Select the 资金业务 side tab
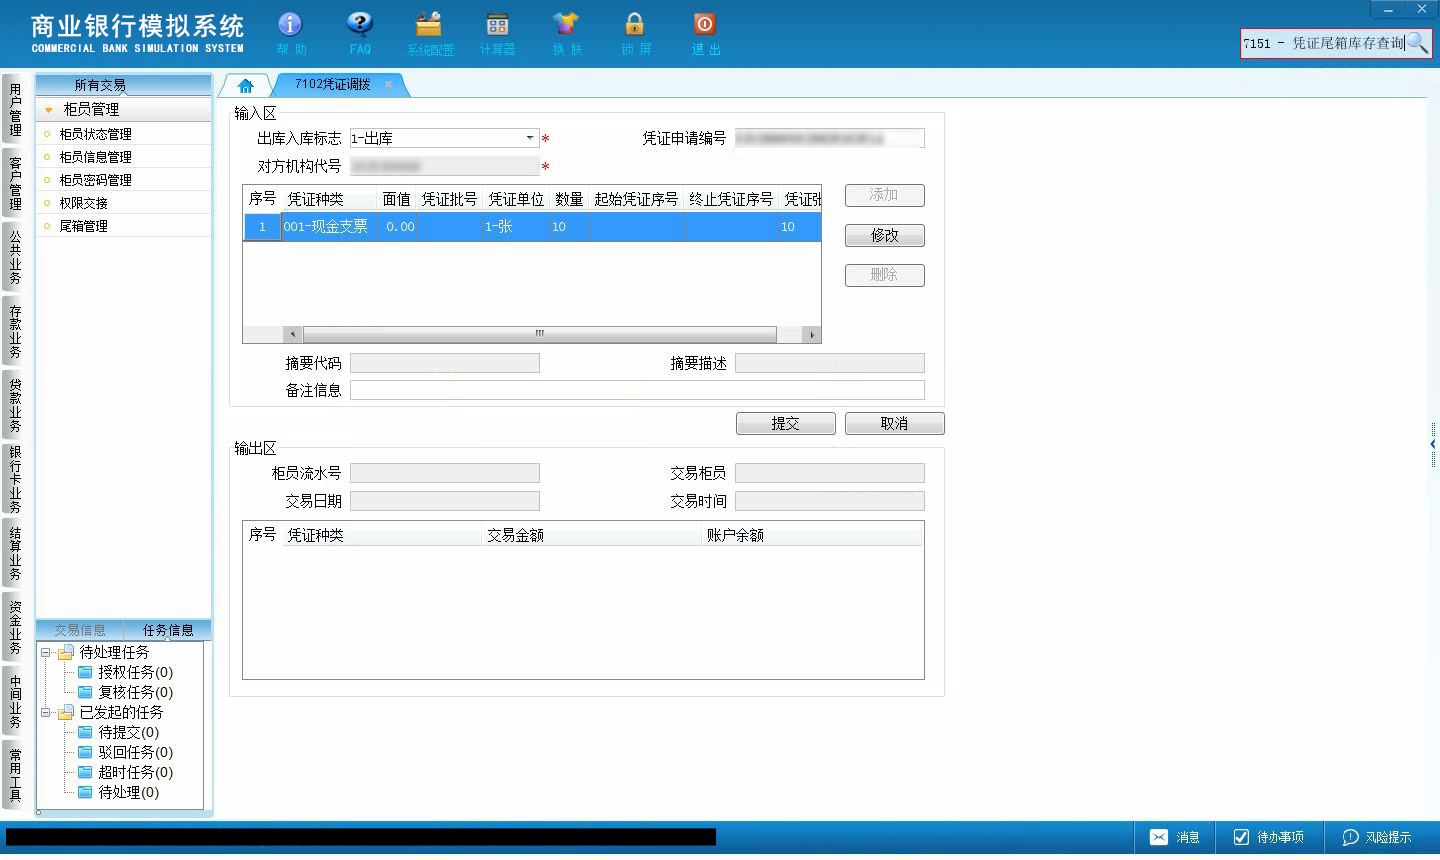Screen dimensions: 1440x860 click(x=15, y=627)
